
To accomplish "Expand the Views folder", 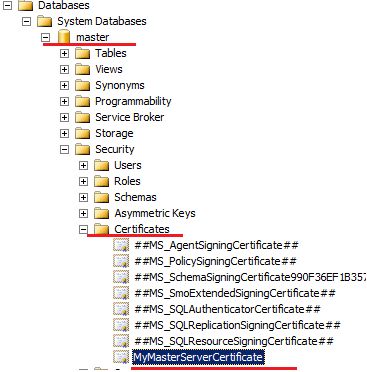I will (64, 69).
